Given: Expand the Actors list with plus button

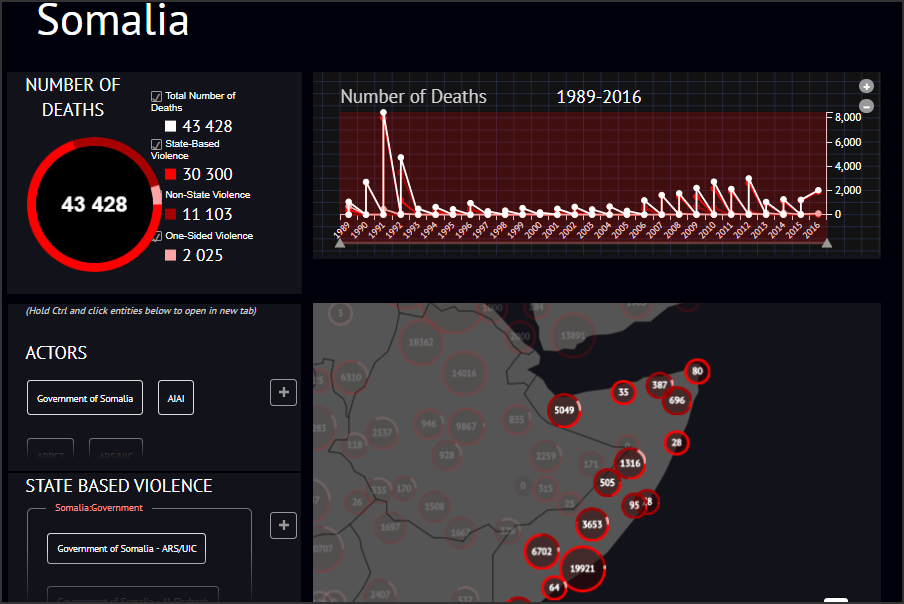Looking at the screenshot, I should 283,393.
